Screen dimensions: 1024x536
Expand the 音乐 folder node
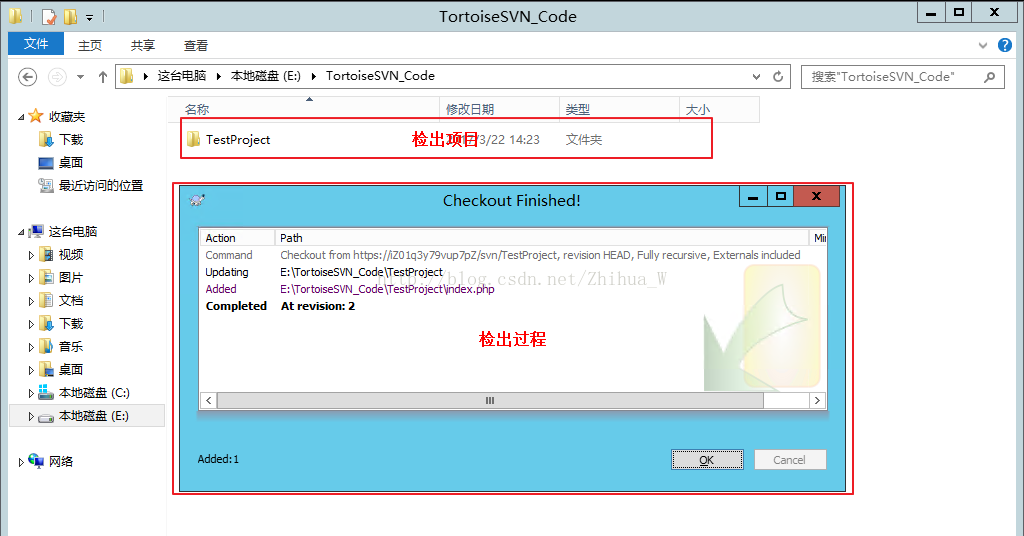[x=31, y=347]
